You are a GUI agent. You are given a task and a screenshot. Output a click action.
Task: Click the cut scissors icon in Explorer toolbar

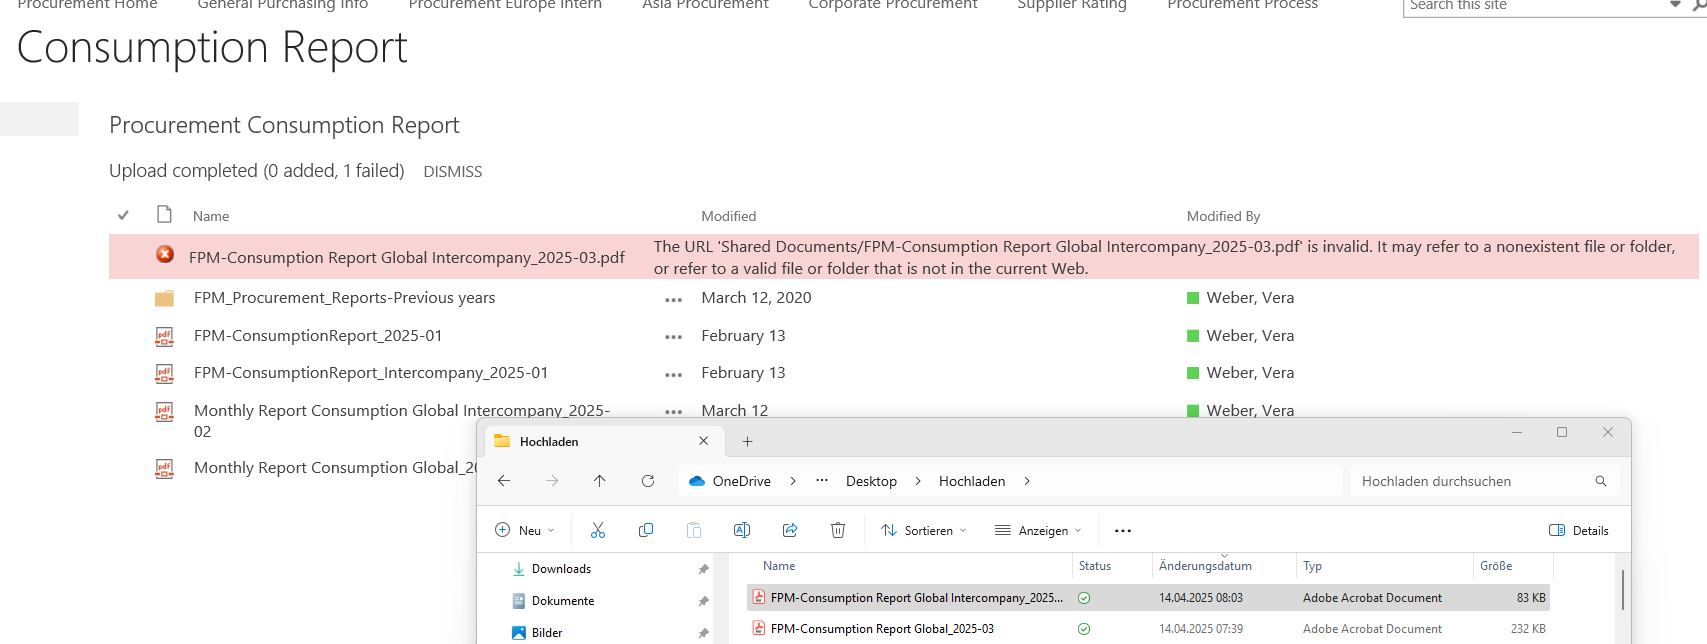click(x=598, y=530)
